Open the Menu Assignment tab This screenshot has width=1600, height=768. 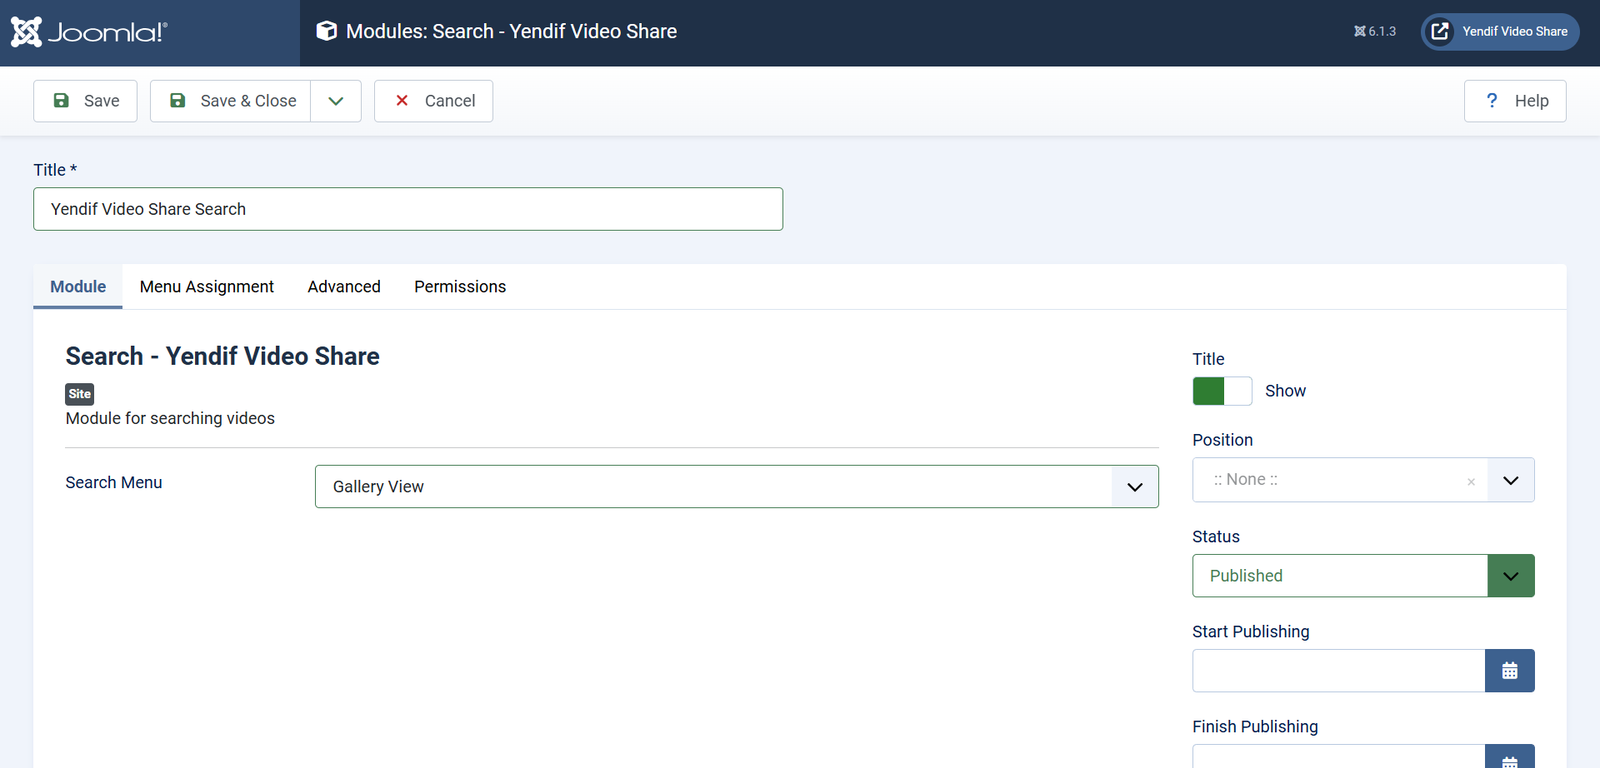(x=207, y=287)
